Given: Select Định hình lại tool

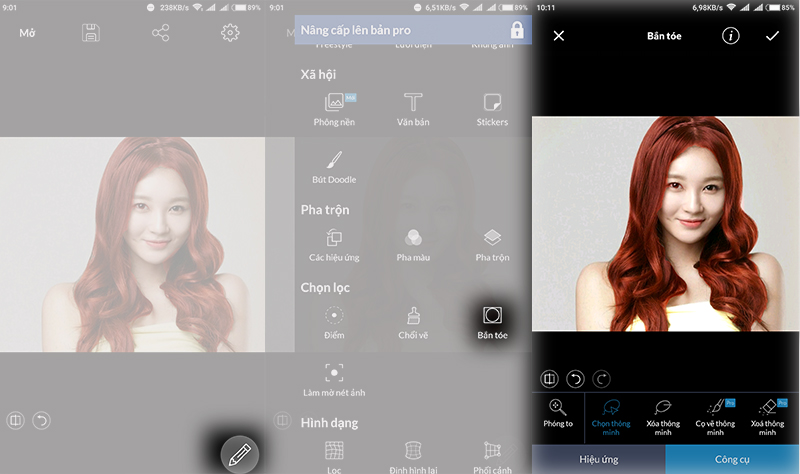Looking at the screenshot, I should (413, 458).
